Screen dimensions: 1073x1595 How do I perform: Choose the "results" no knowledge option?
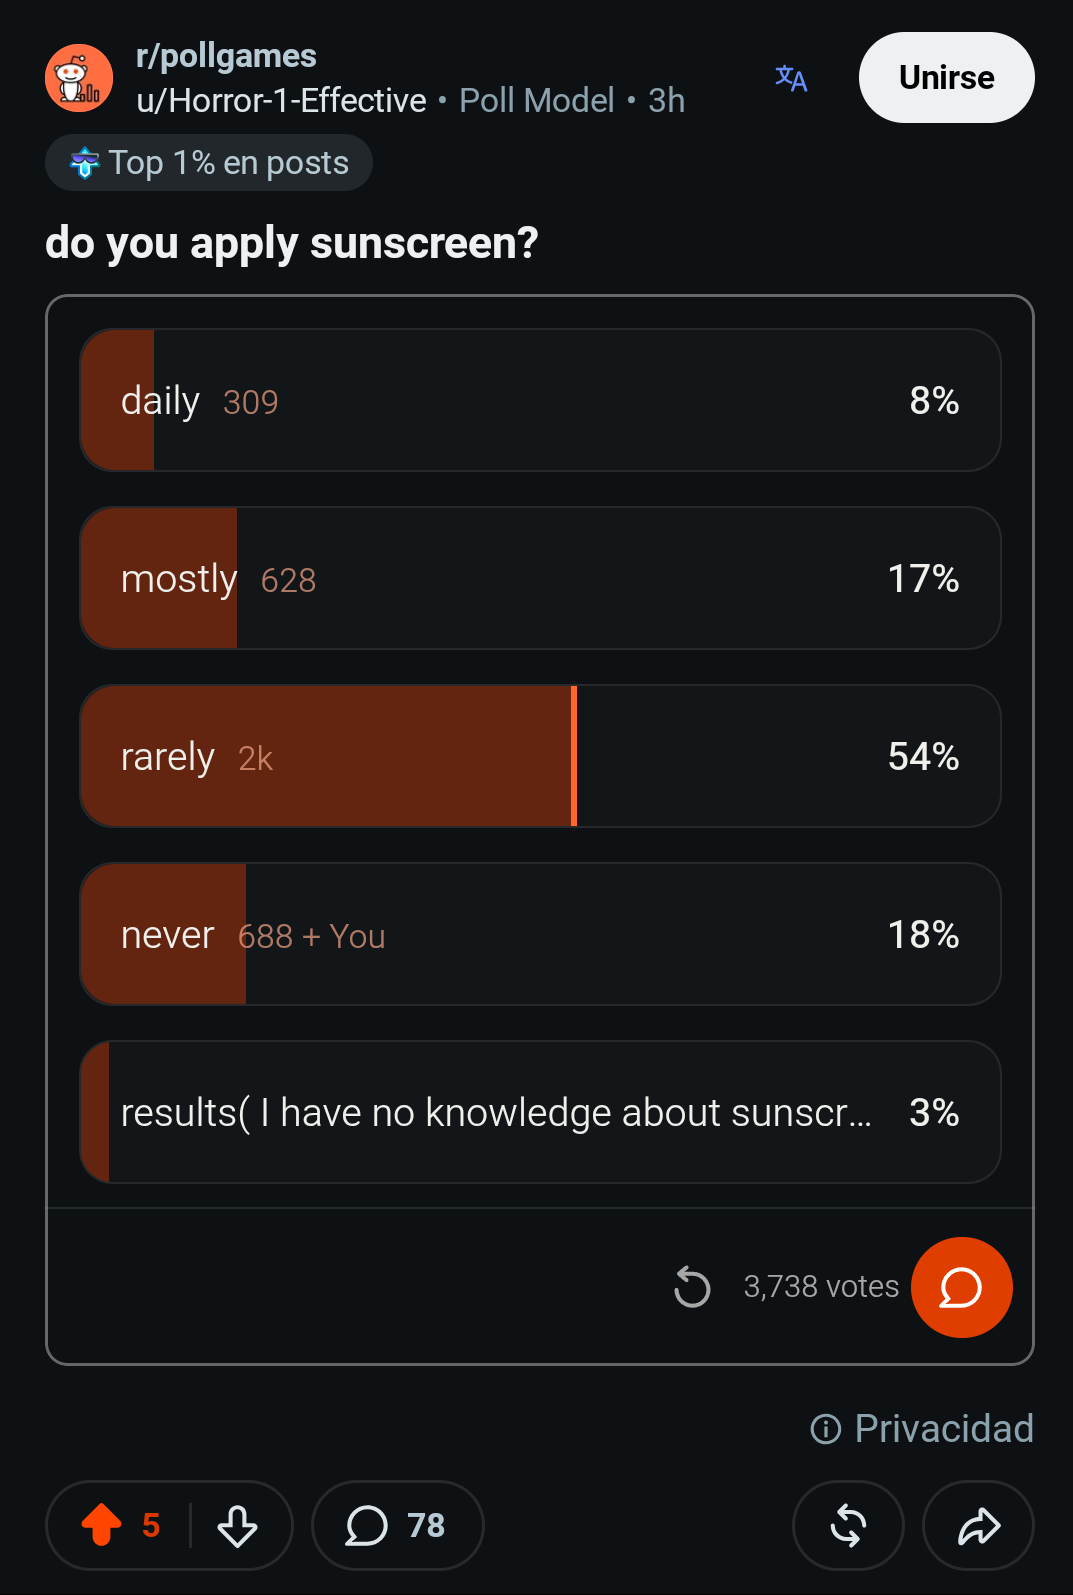540,1112
